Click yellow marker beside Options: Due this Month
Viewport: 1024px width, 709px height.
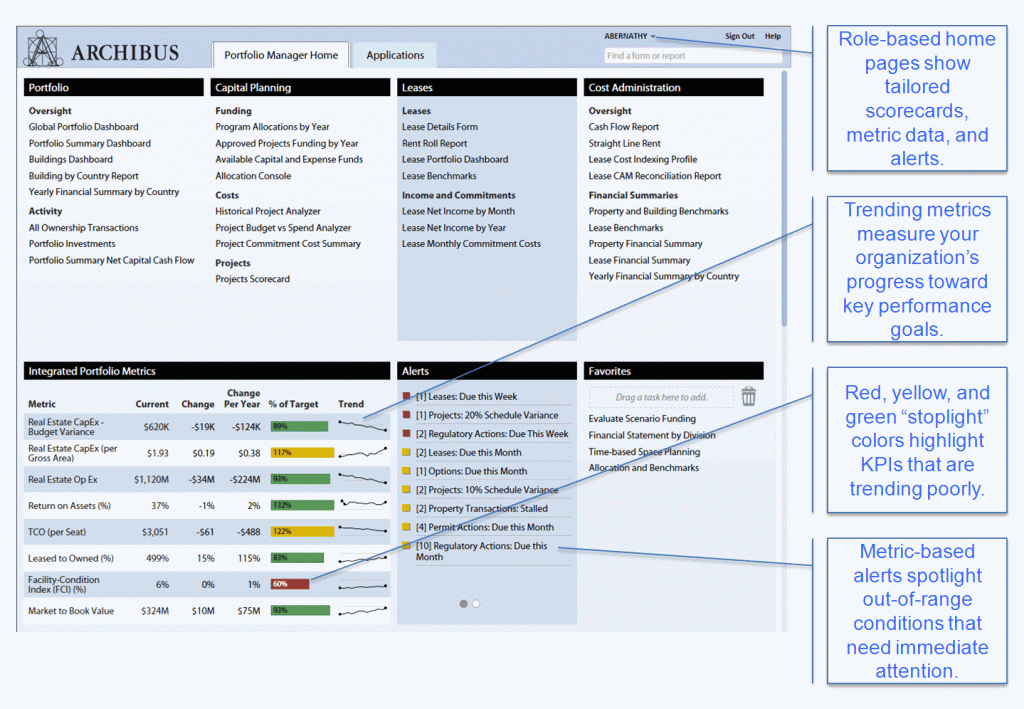(406, 471)
